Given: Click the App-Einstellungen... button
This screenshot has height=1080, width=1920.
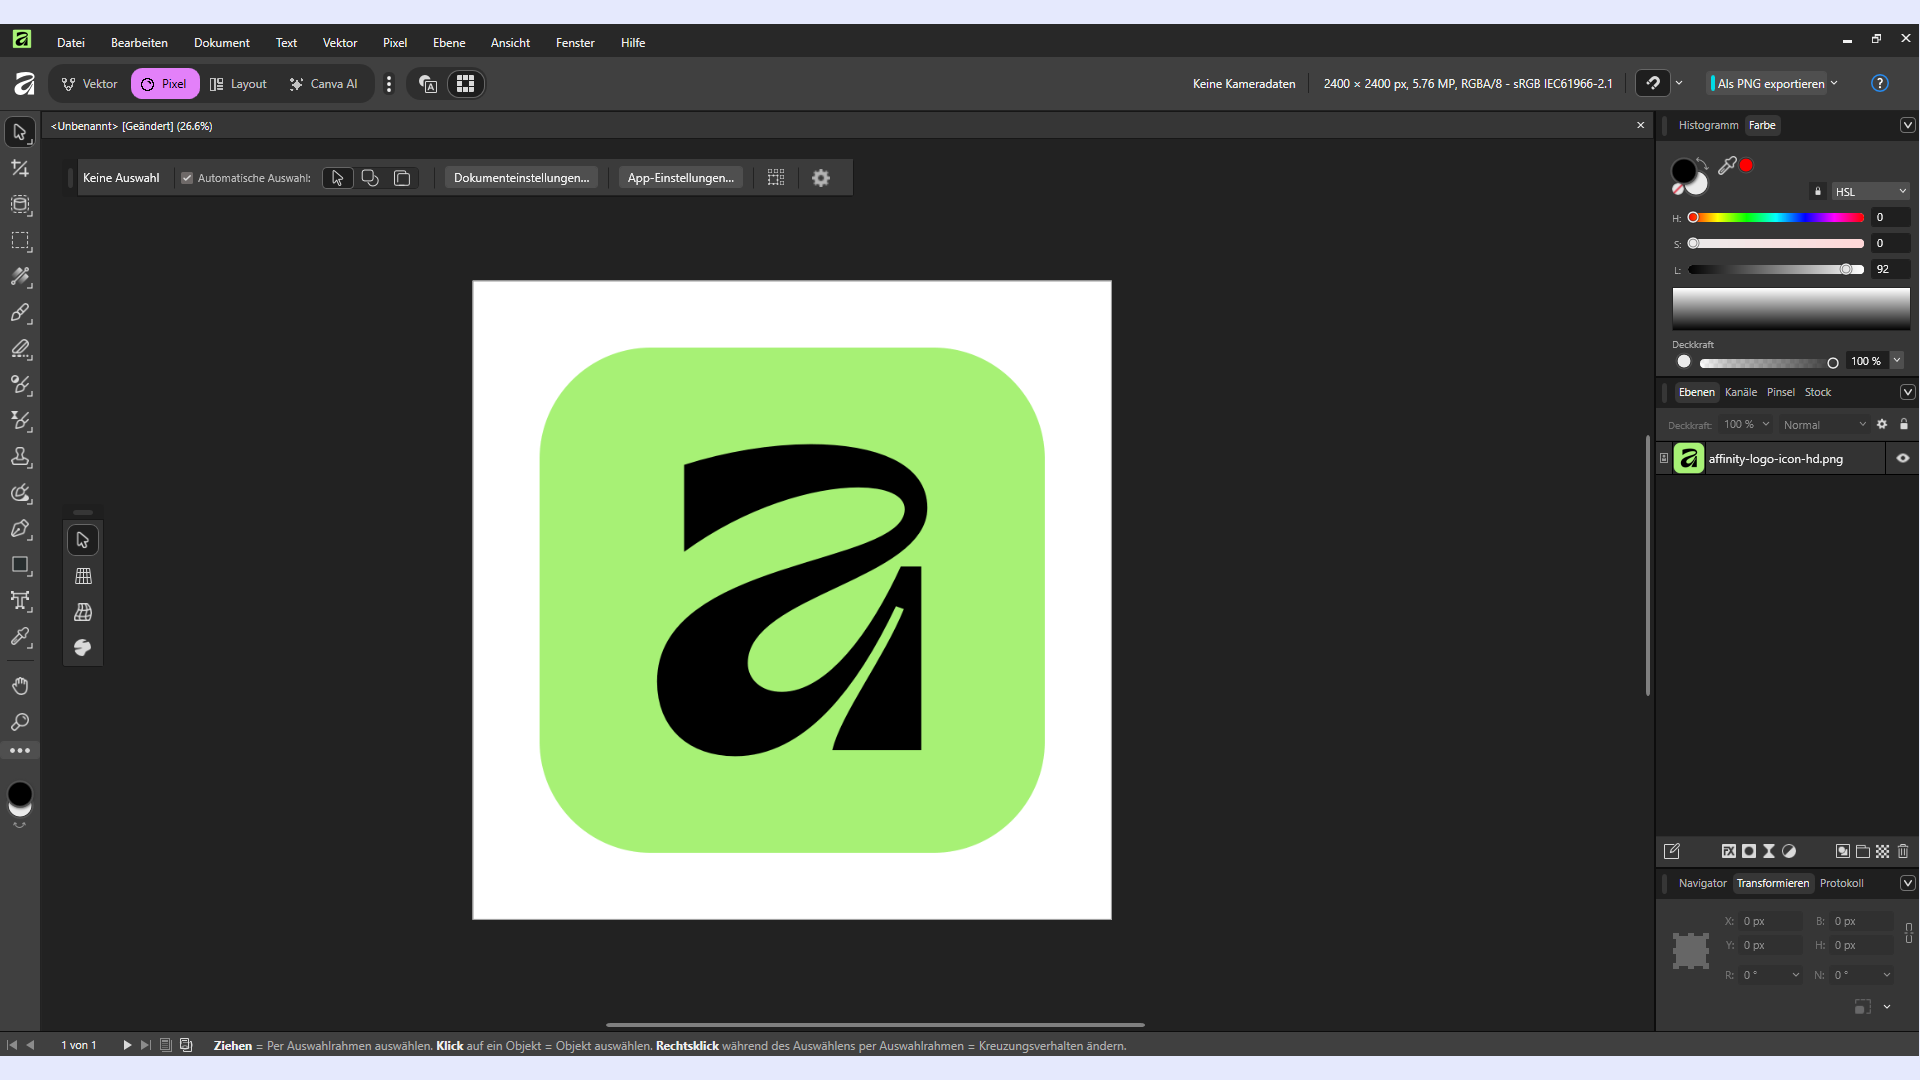Looking at the screenshot, I should 681,178.
